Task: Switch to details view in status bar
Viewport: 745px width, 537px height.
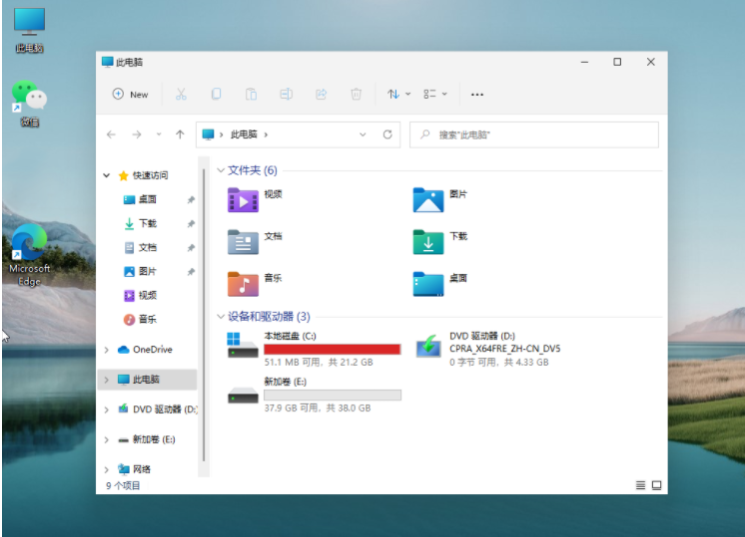Action: (x=640, y=485)
